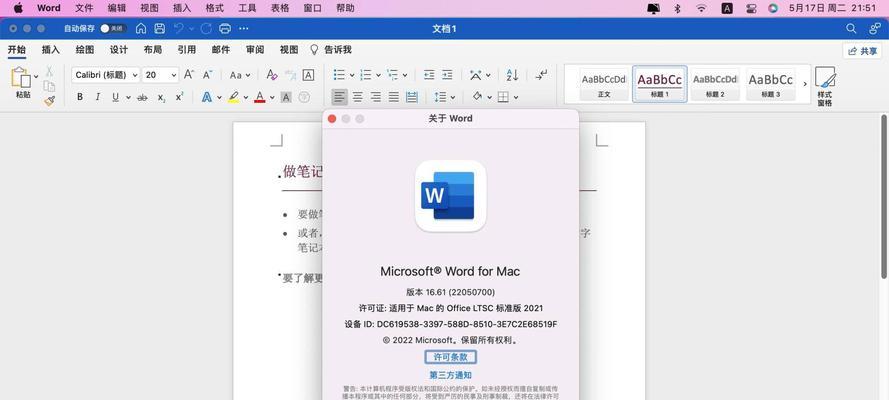Image resolution: width=889 pixels, height=400 pixels.
Task: Open the 文件 menu in the menu bar
Action: point(84,8)
